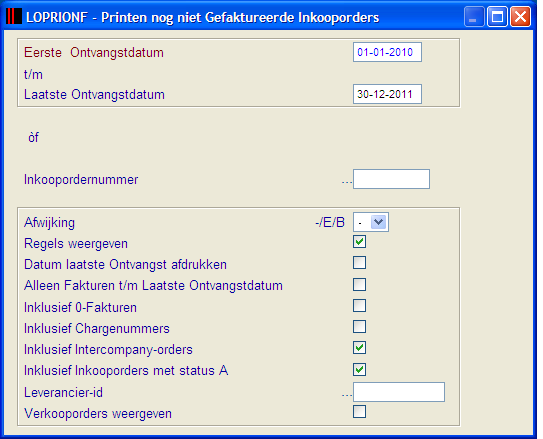Click the Laatste Ontvangstdatum date field
Image resolution: width=543 pixels, height=439 pixels.
click(387, 94)
